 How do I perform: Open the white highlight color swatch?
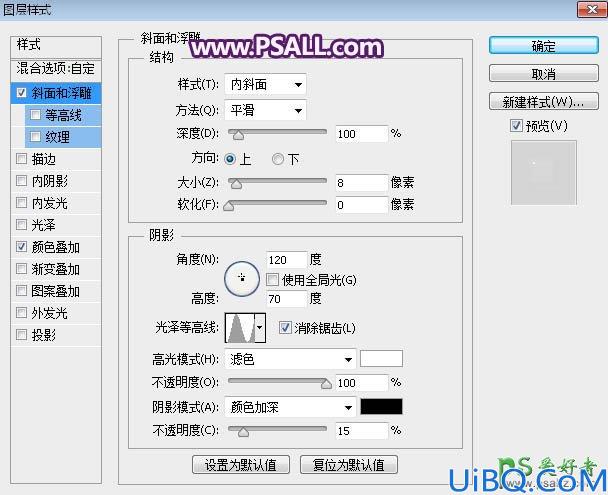pos(381,359)
